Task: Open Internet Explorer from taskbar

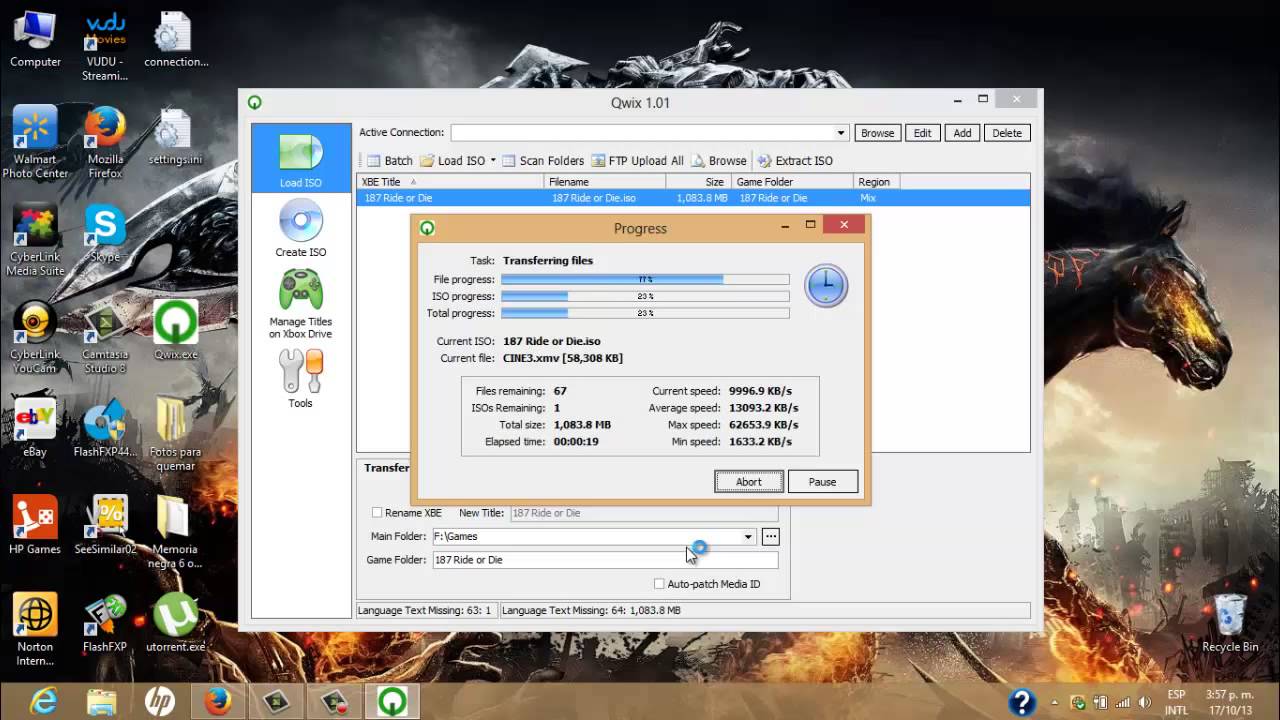Action: (x=42, y=701)
